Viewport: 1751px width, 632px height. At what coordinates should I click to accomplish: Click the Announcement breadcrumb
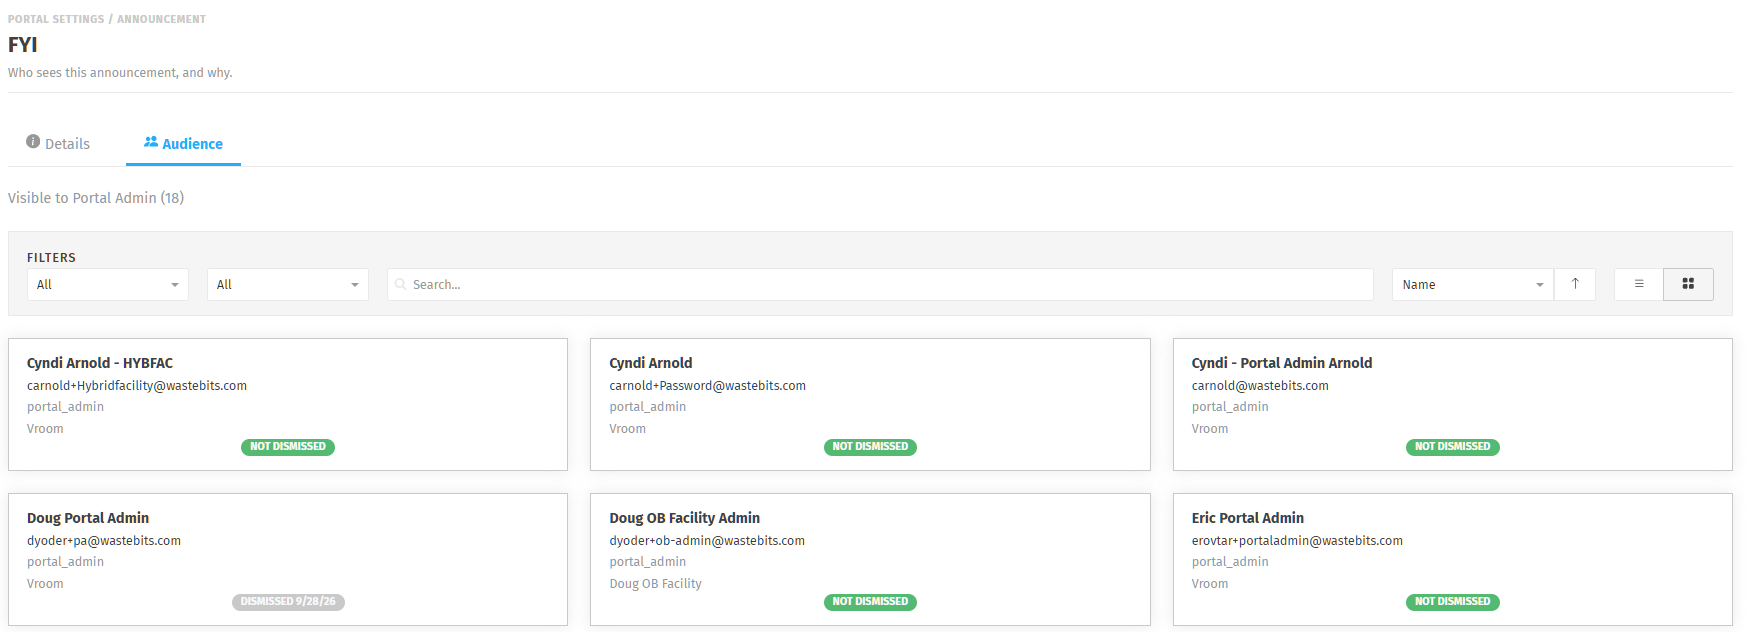coord(161,19)
